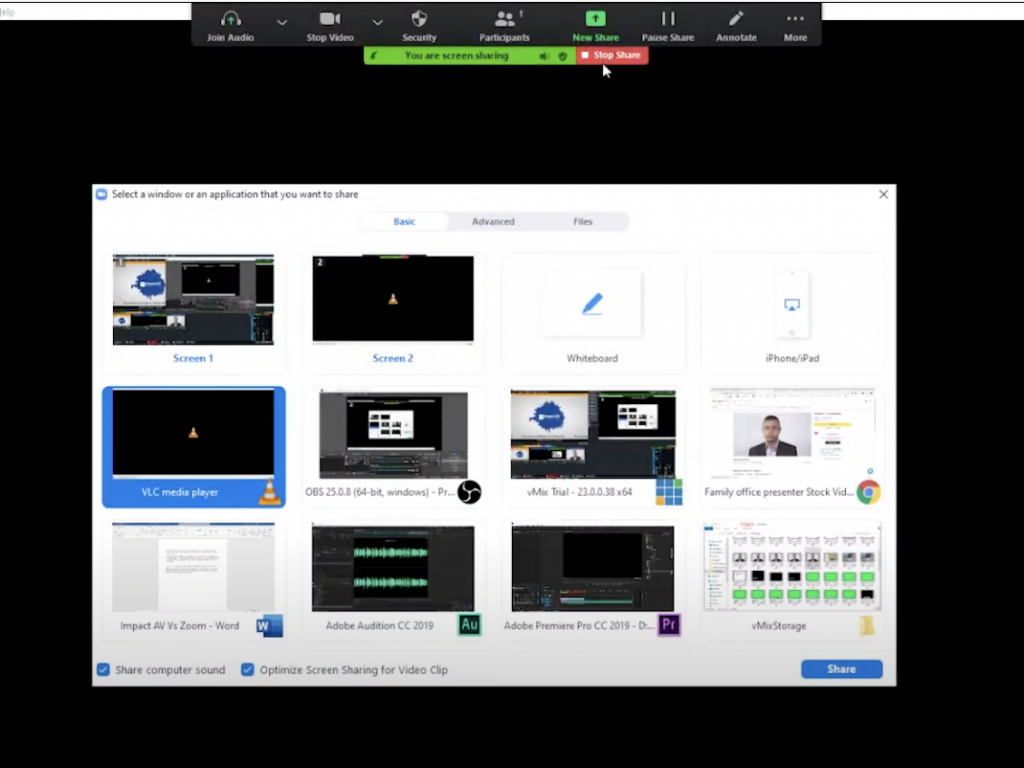The image size is (1024, 768).
Task: Select the Impact AV Vs Zoom Word window
Action: pos(193,567)
